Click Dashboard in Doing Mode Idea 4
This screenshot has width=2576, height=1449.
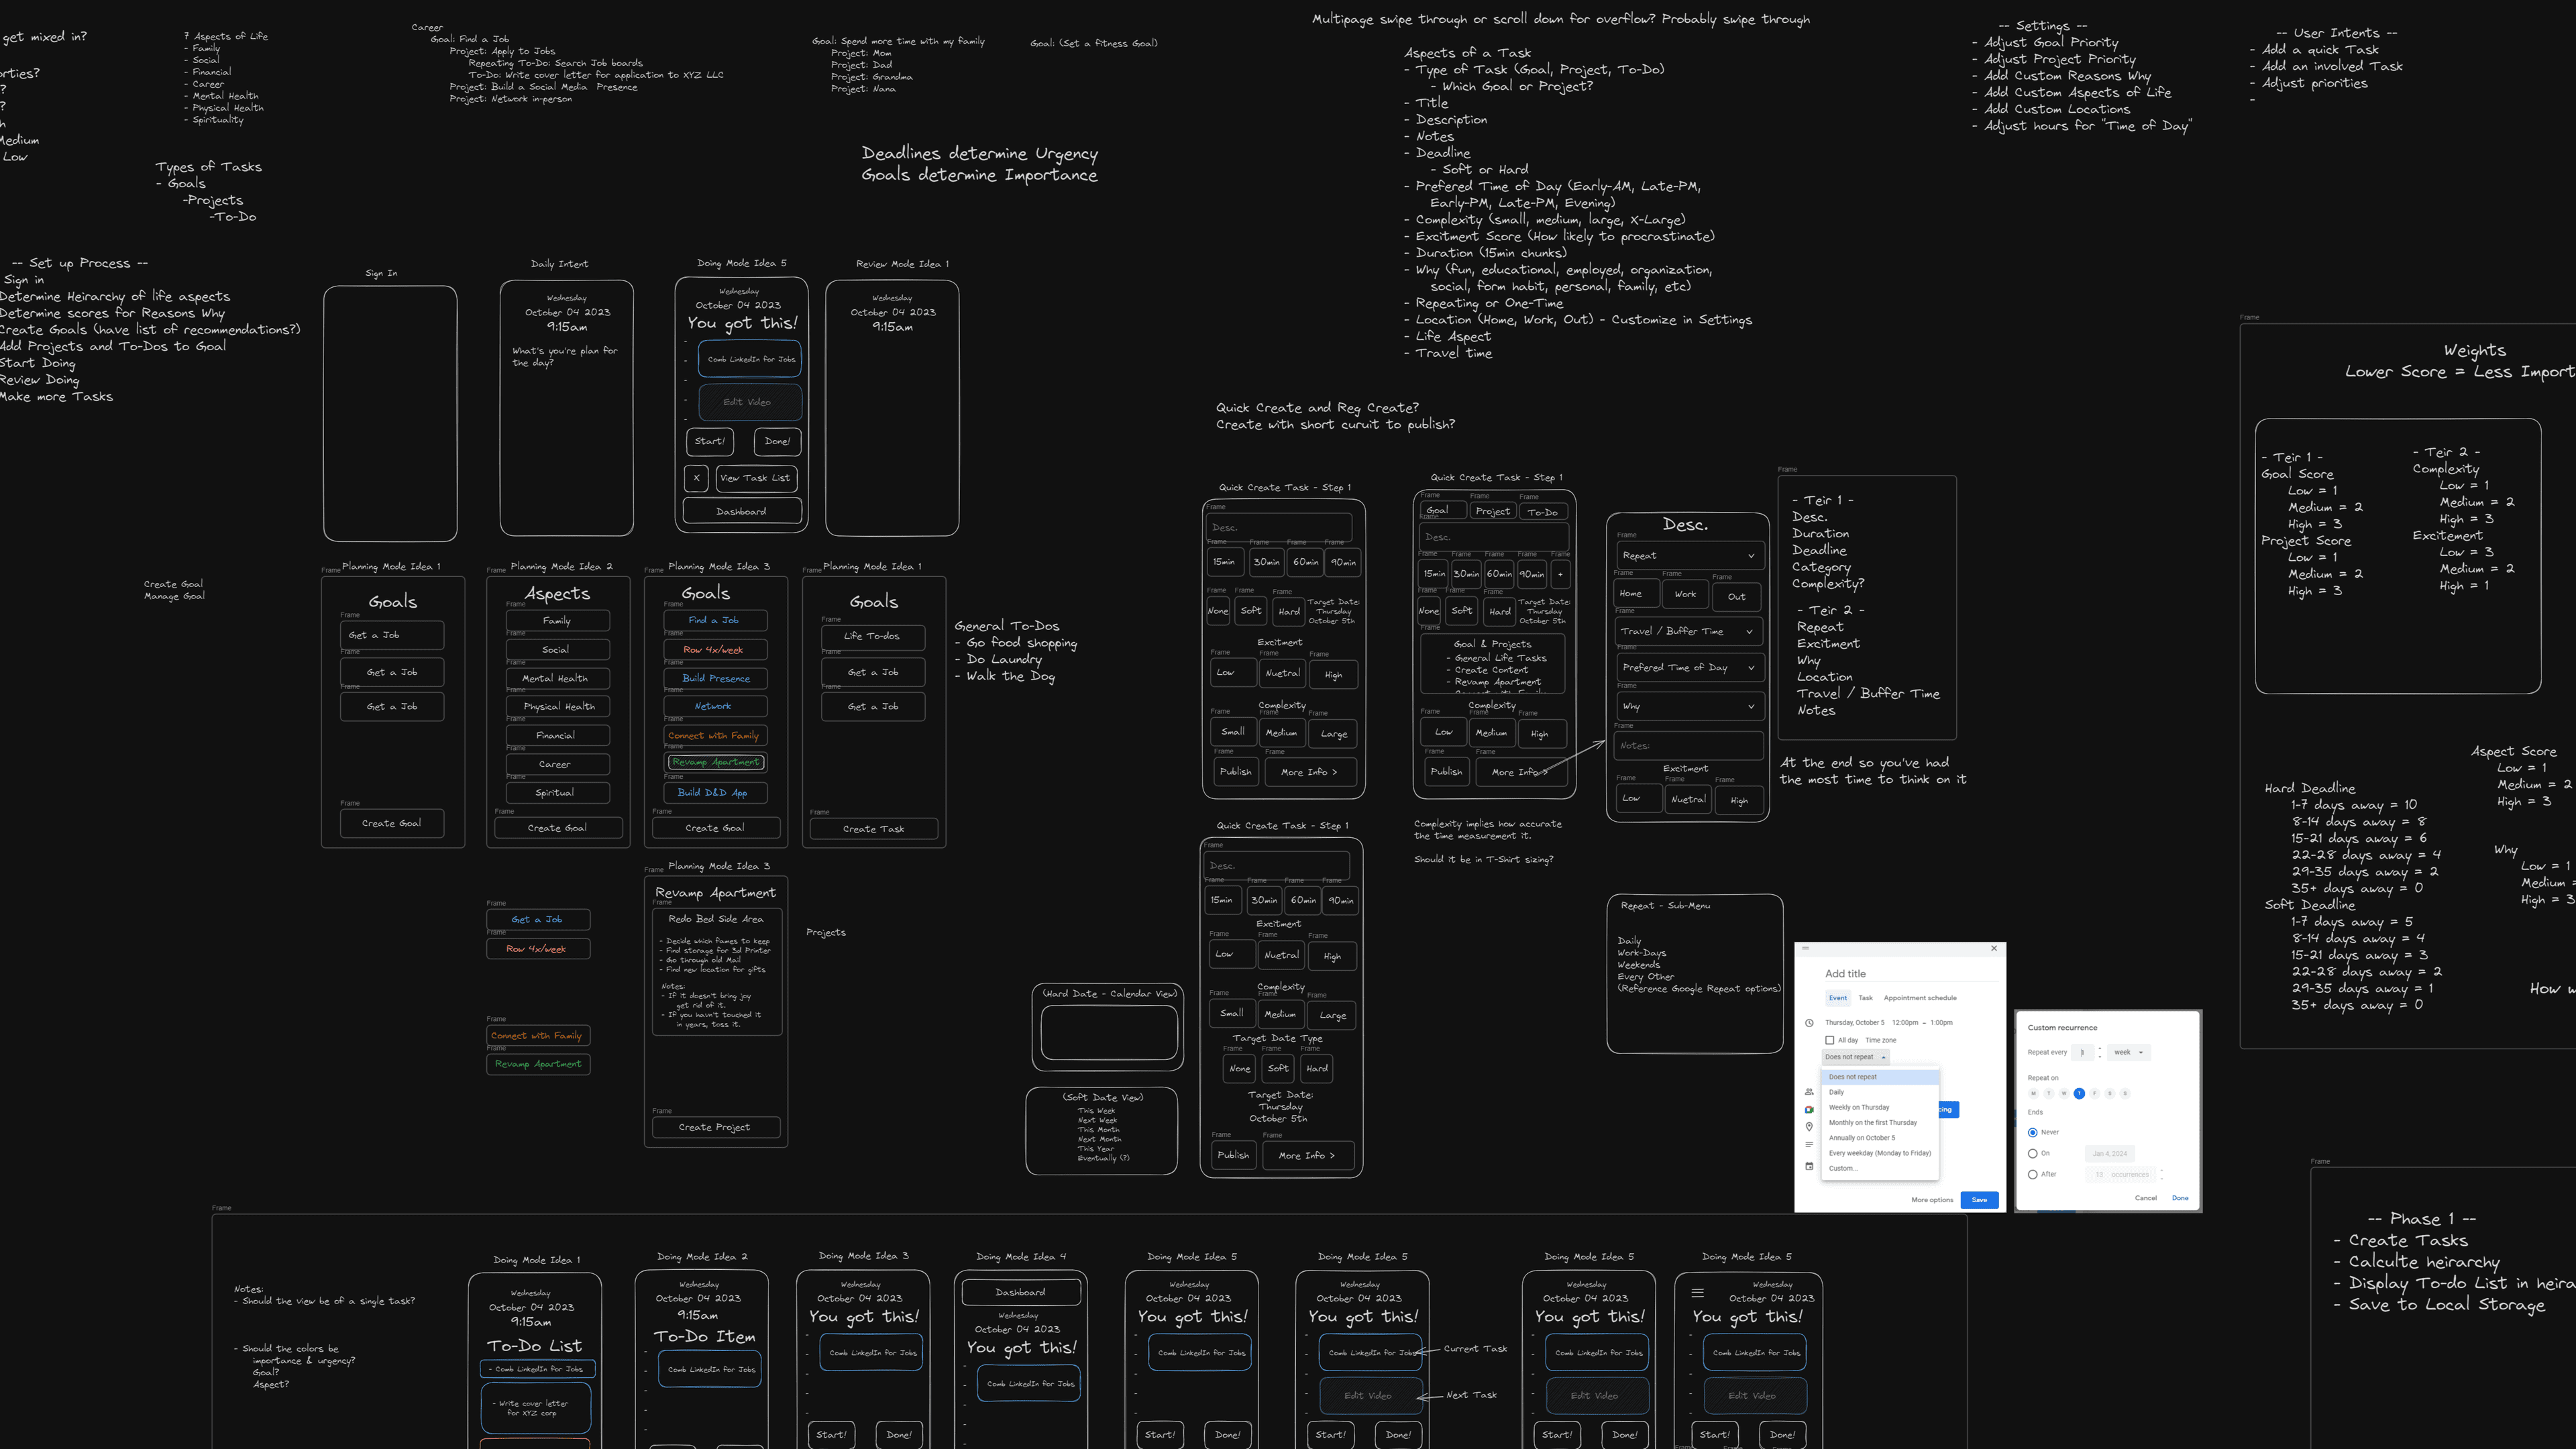point(1021,1293)
